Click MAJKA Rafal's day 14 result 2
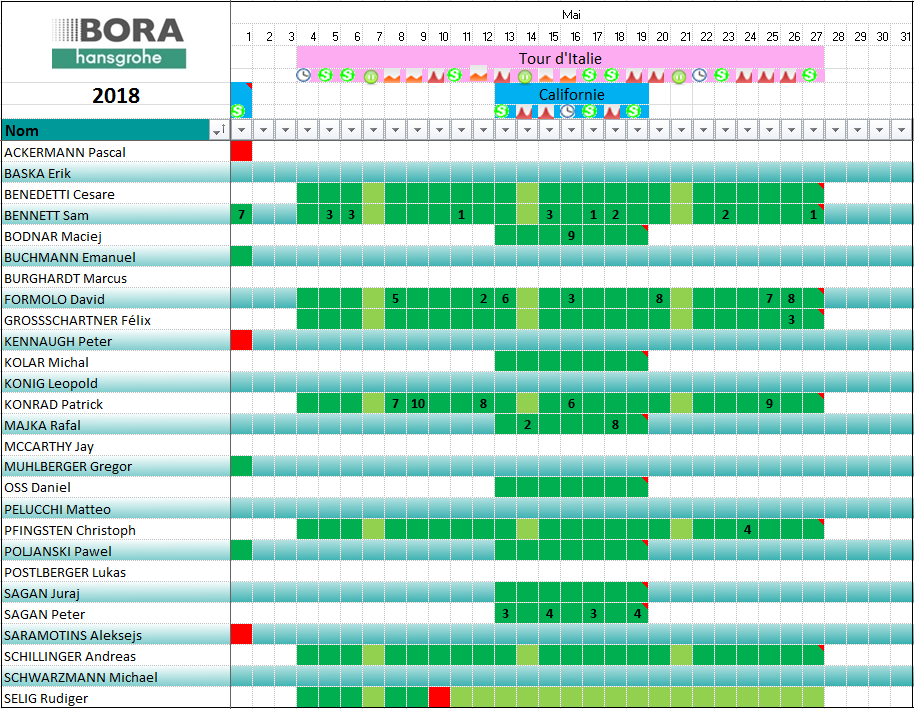 (x=528, y=424)
